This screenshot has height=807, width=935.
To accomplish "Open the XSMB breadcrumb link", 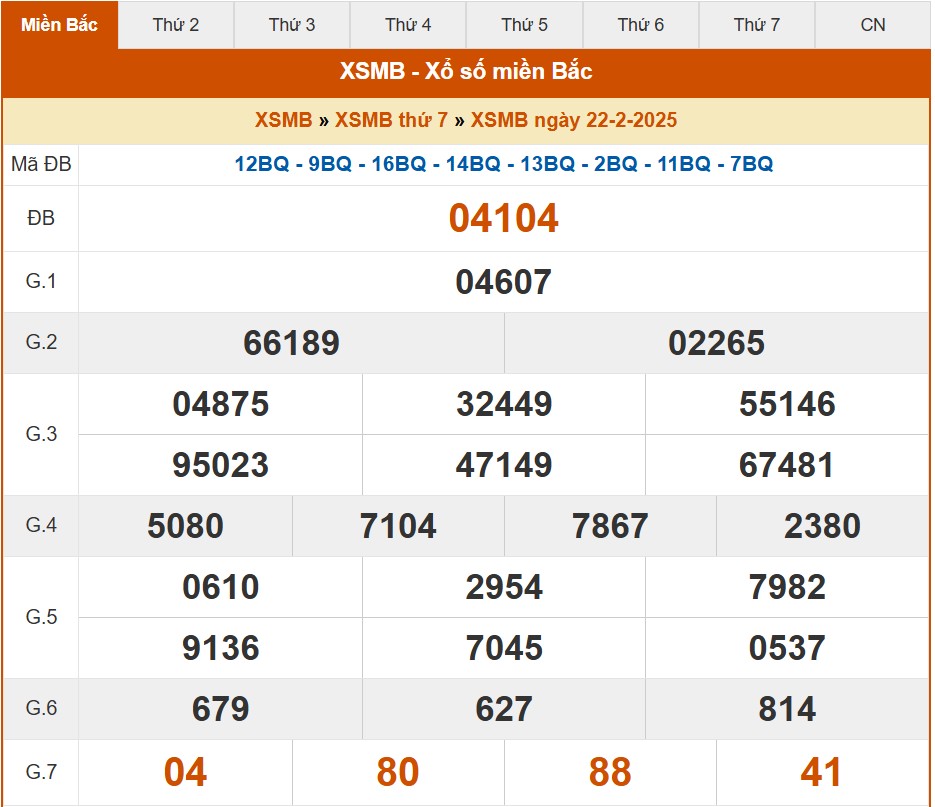I will tap(283, 120).
